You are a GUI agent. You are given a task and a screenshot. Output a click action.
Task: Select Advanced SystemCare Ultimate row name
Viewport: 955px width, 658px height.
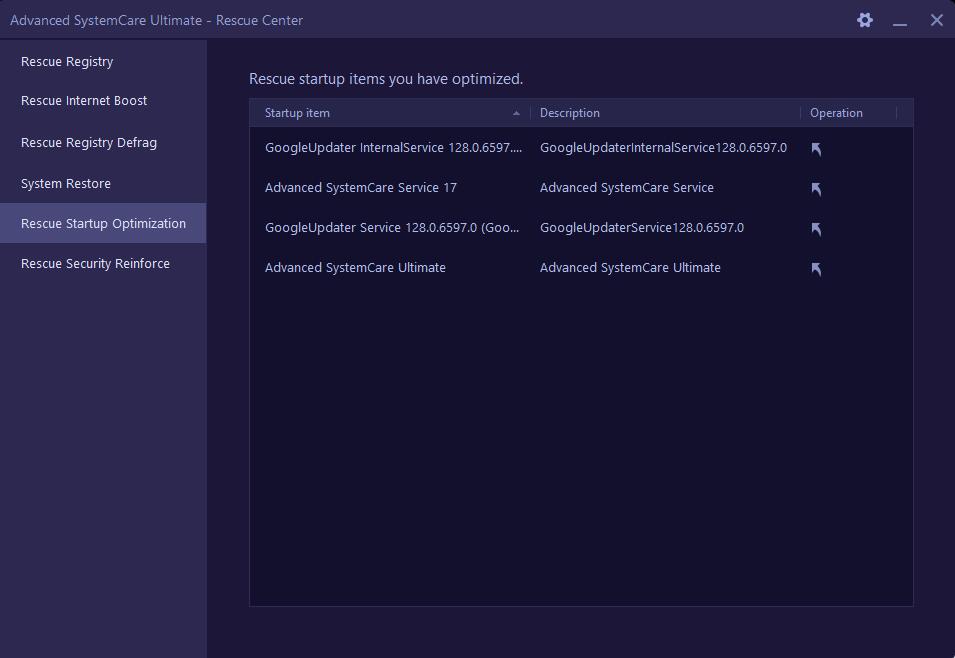(x=355, y=267)
